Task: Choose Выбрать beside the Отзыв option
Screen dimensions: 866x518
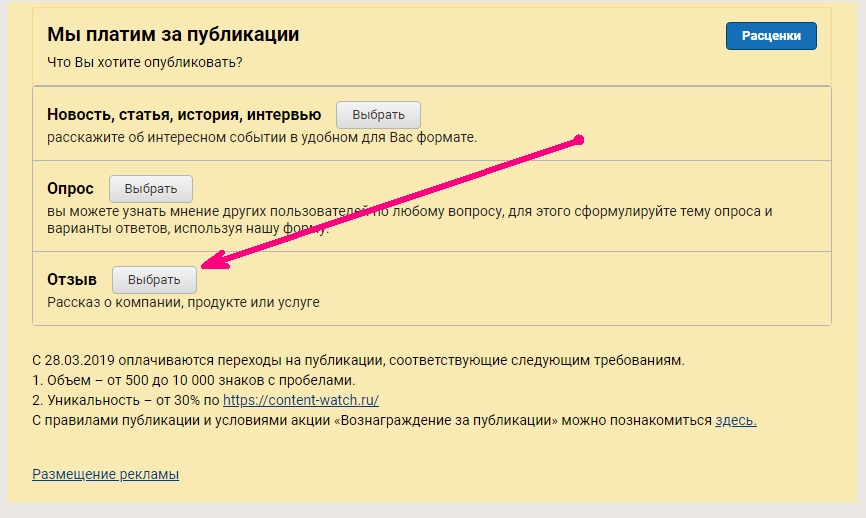Action: [x=154, y=280]
